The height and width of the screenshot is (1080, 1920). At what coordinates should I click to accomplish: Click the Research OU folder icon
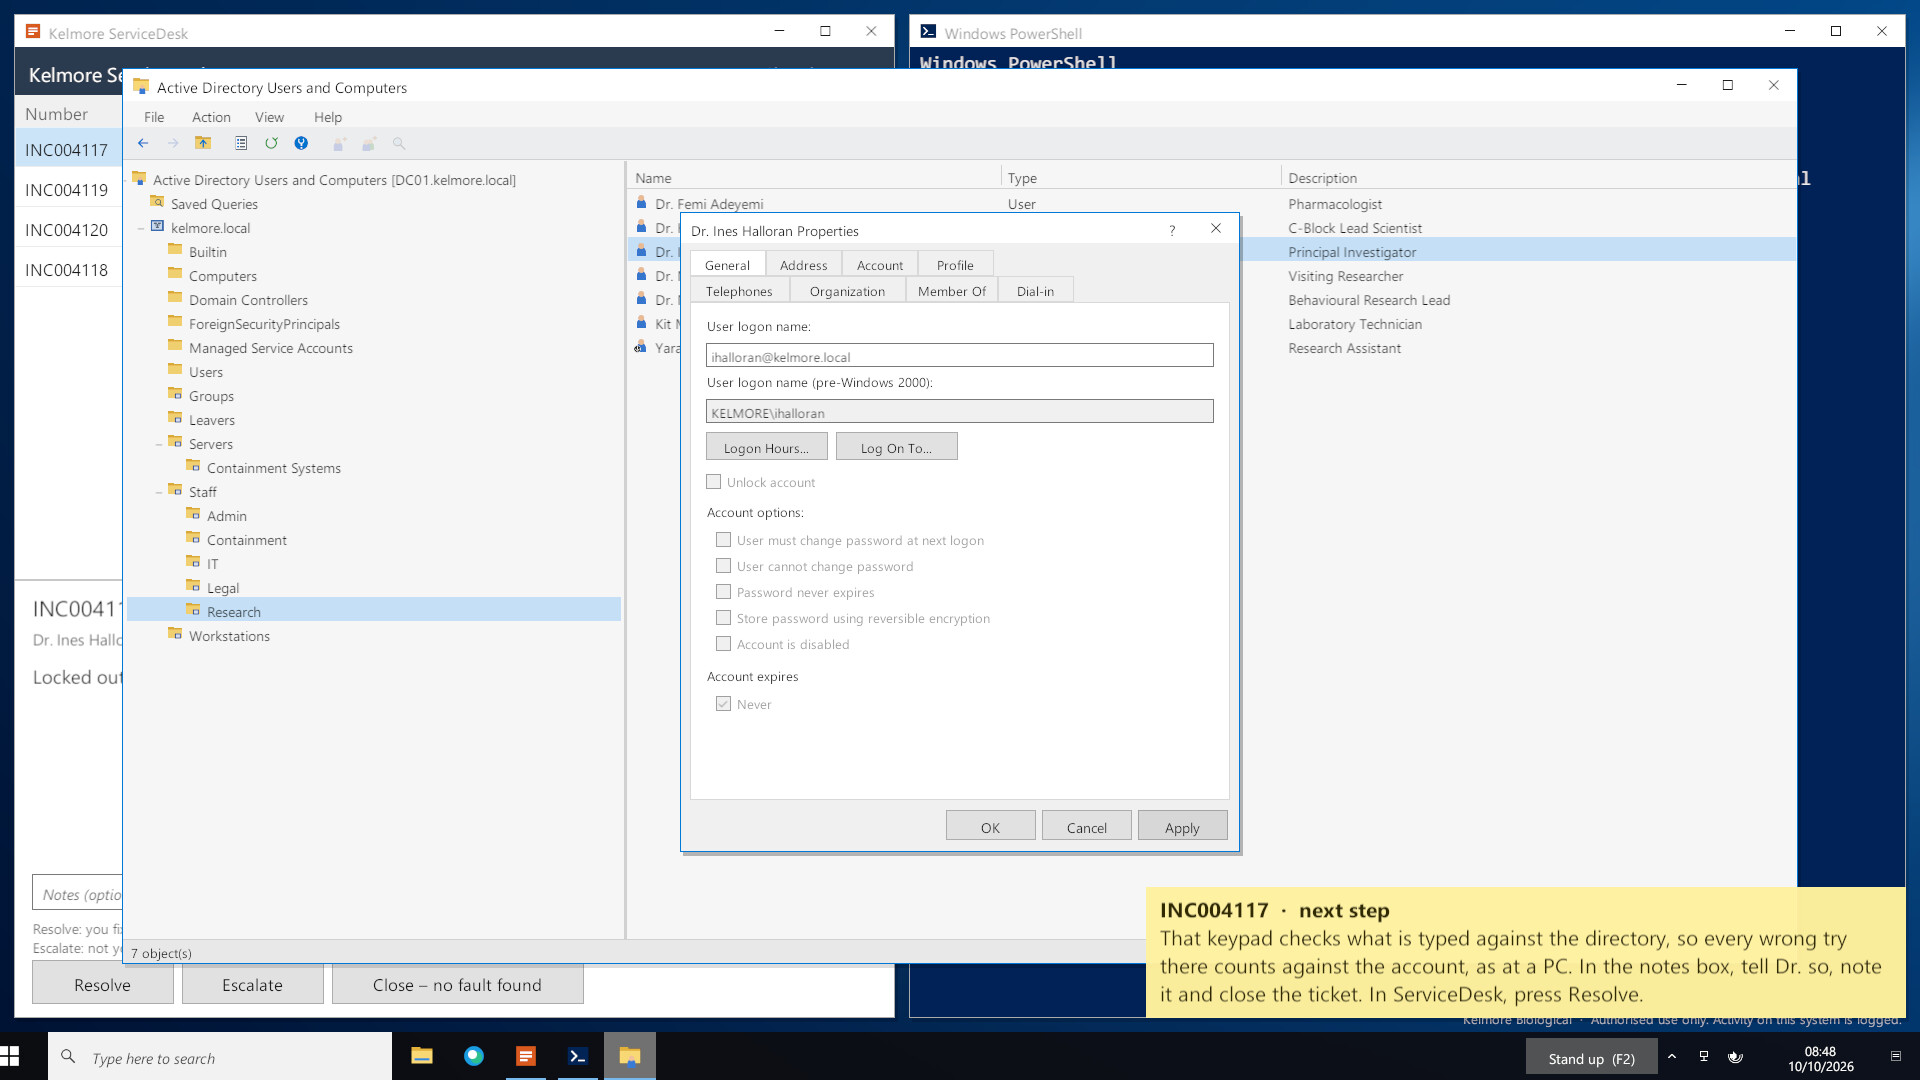coord(194,611)
